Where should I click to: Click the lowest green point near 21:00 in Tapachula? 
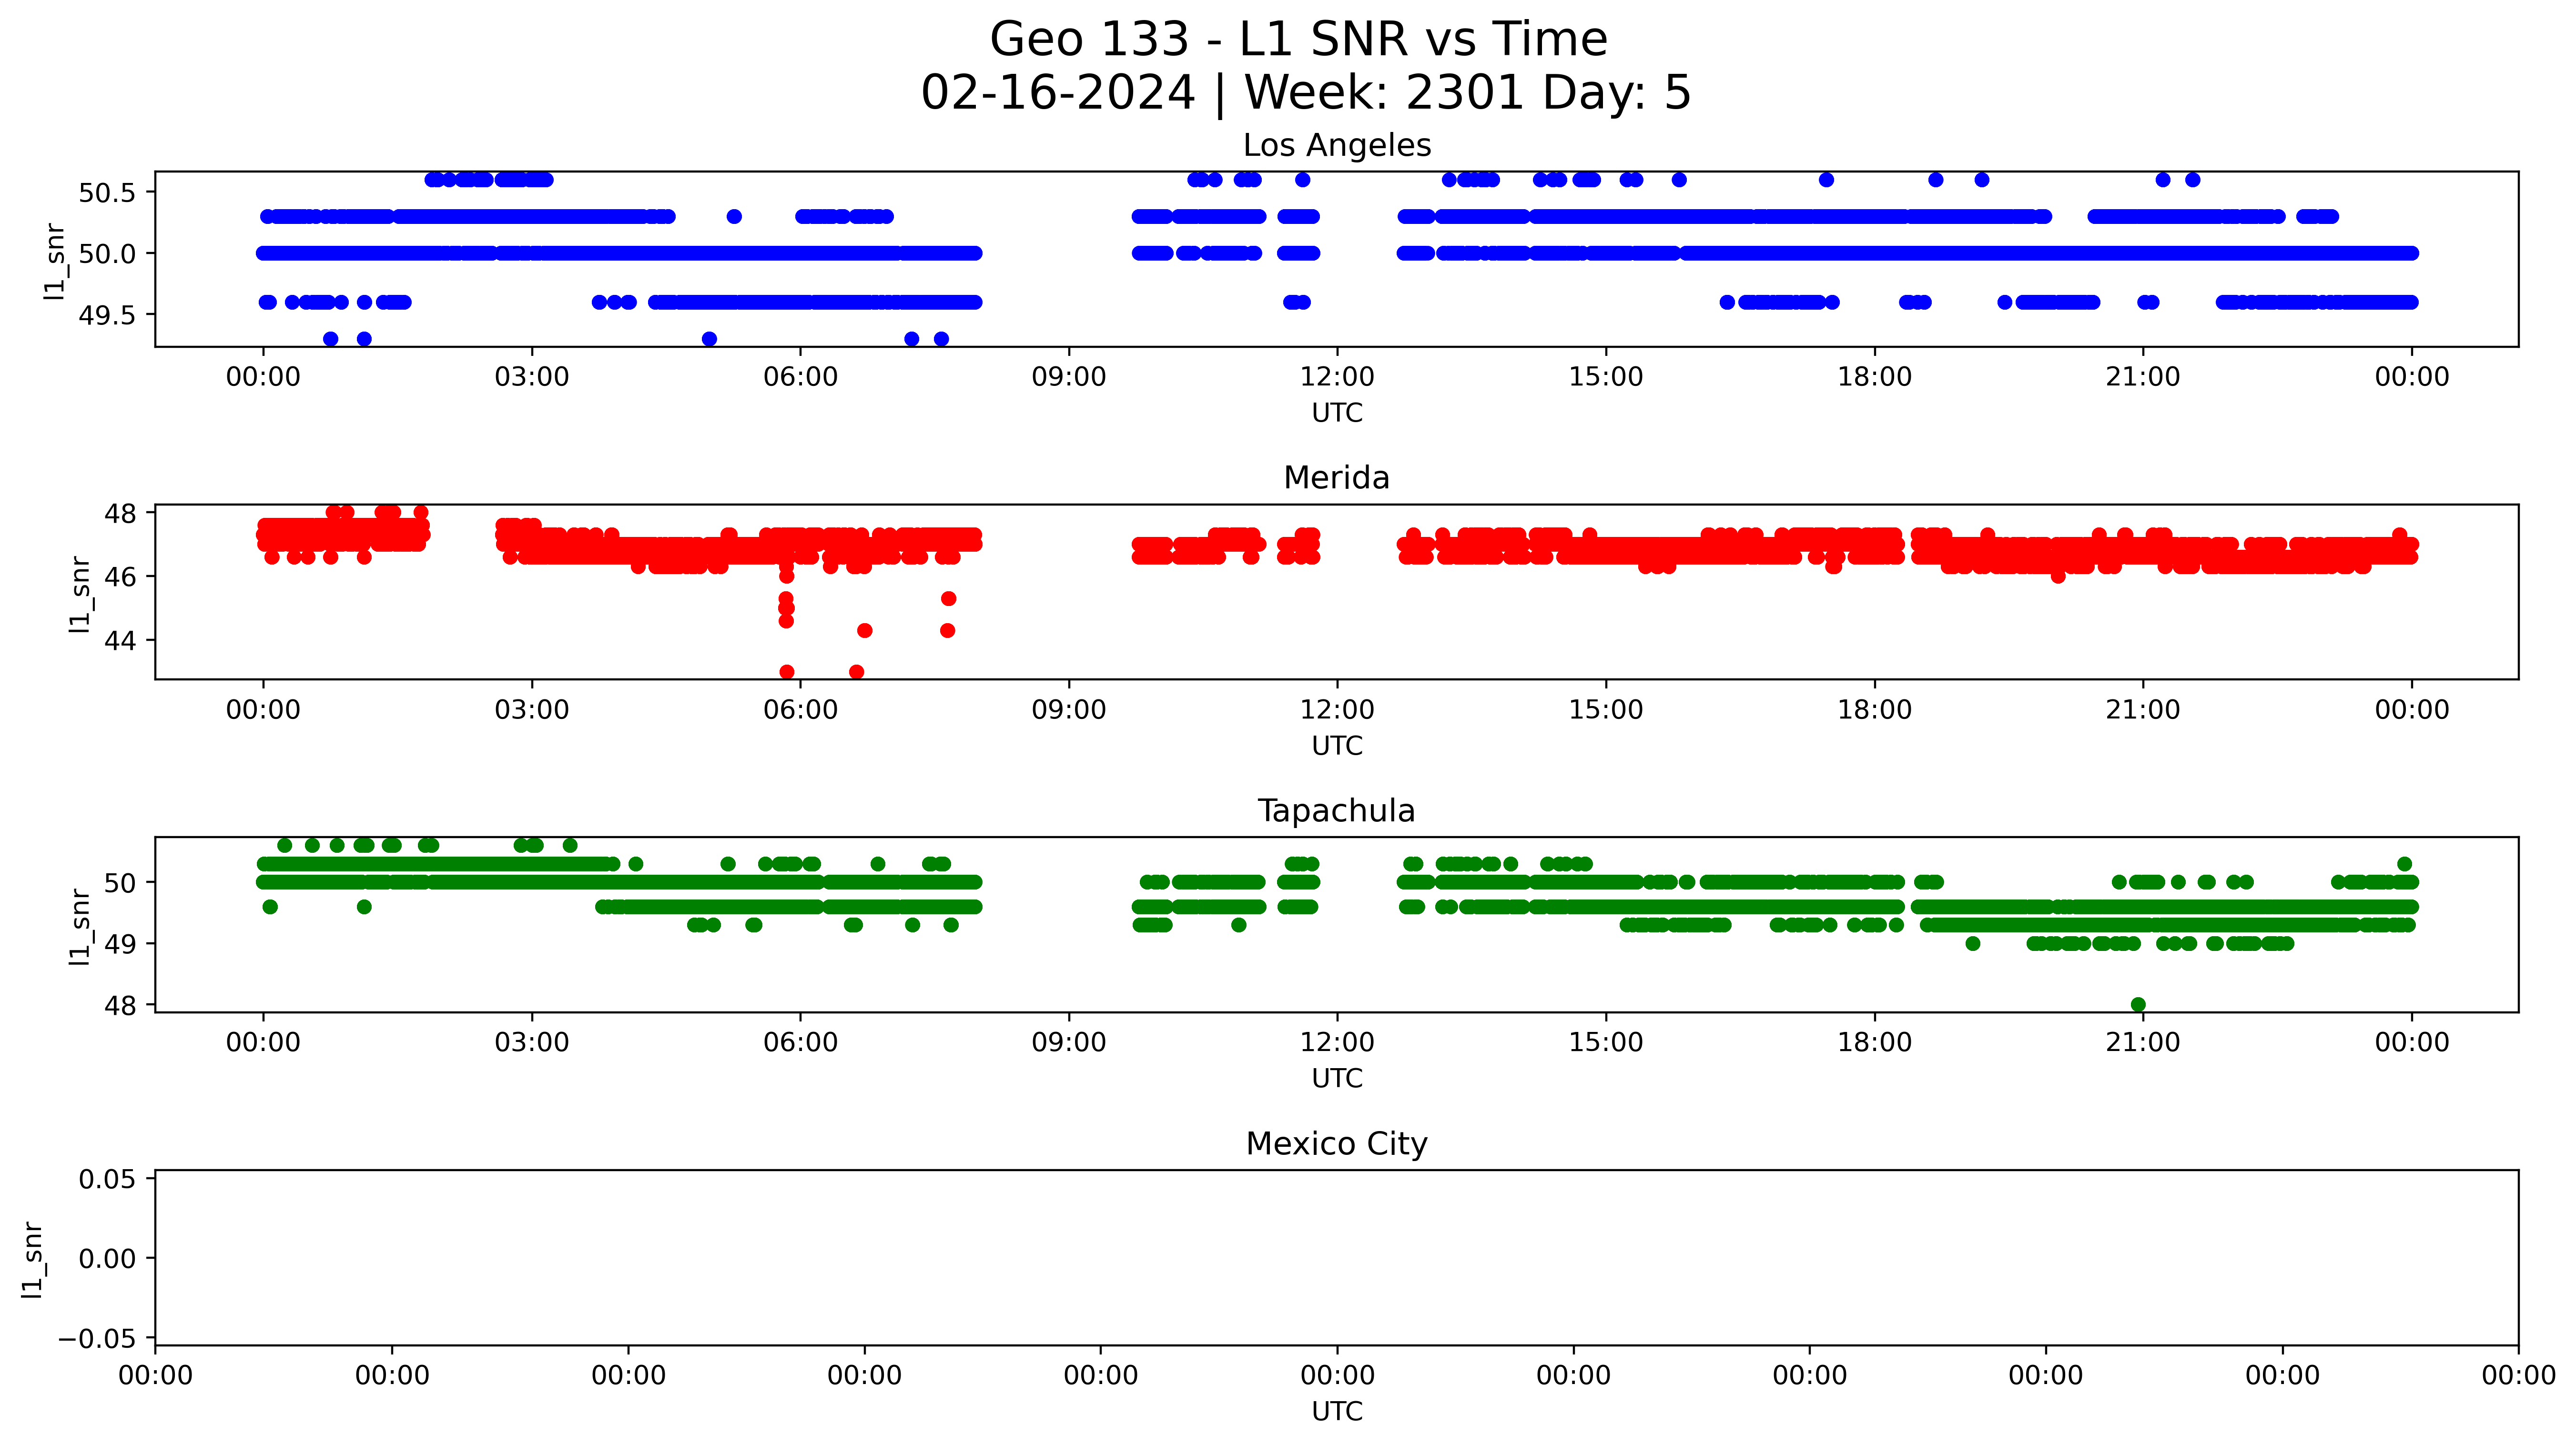click(2138, 1005)
